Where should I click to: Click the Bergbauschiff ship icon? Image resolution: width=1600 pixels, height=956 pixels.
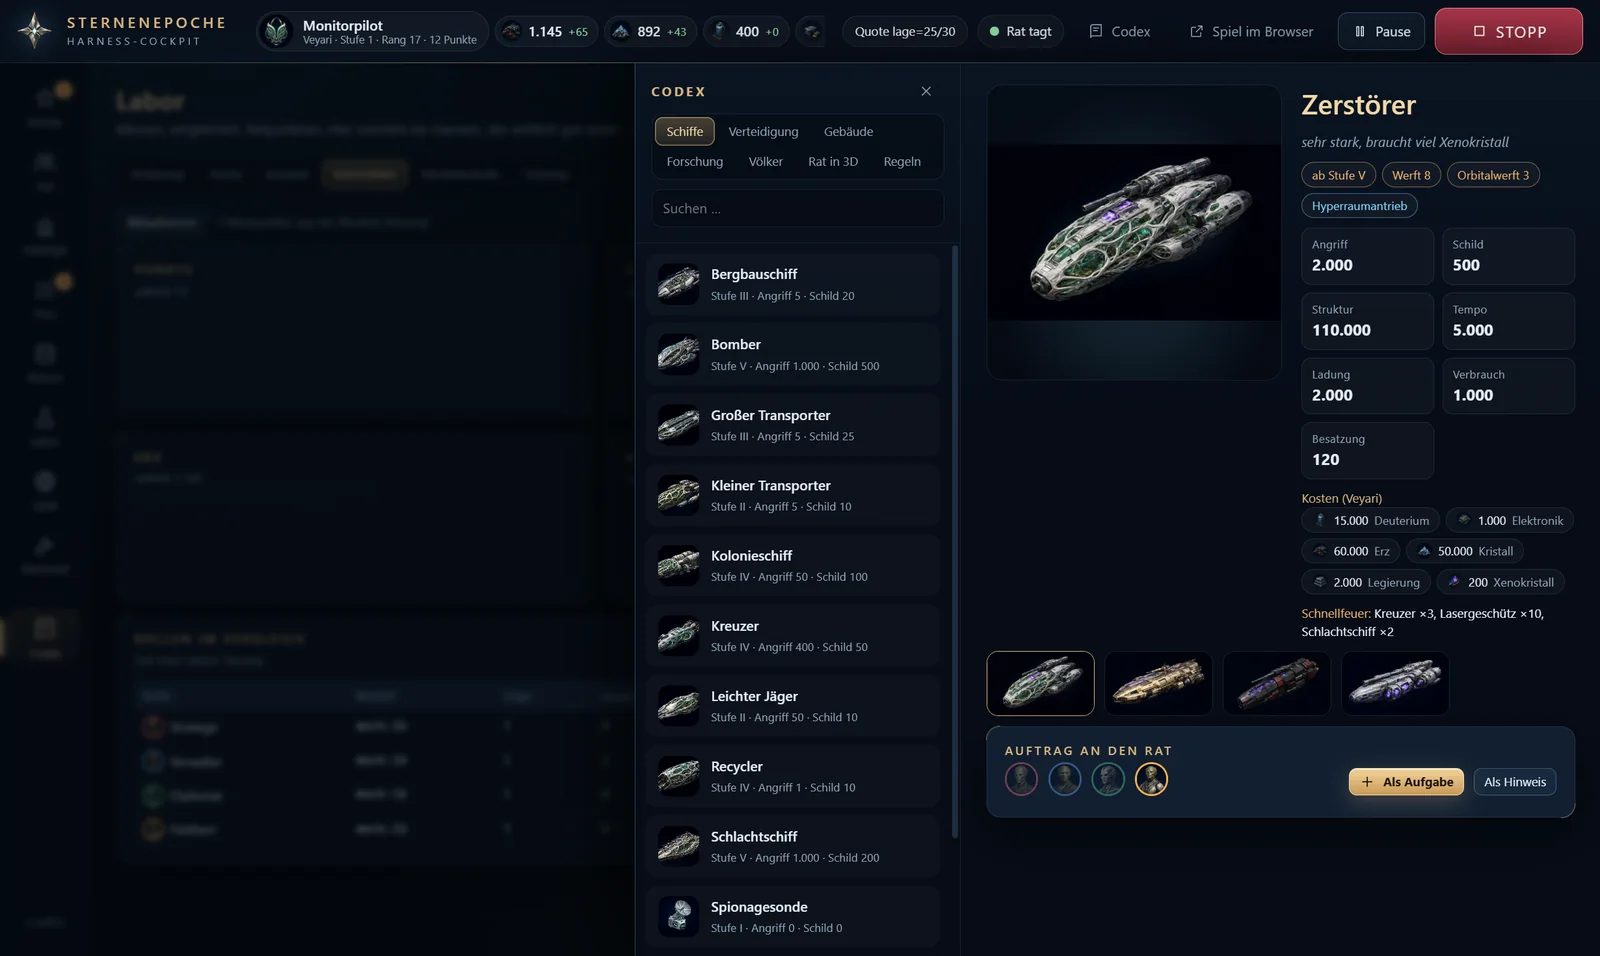(x=678, y=284)
